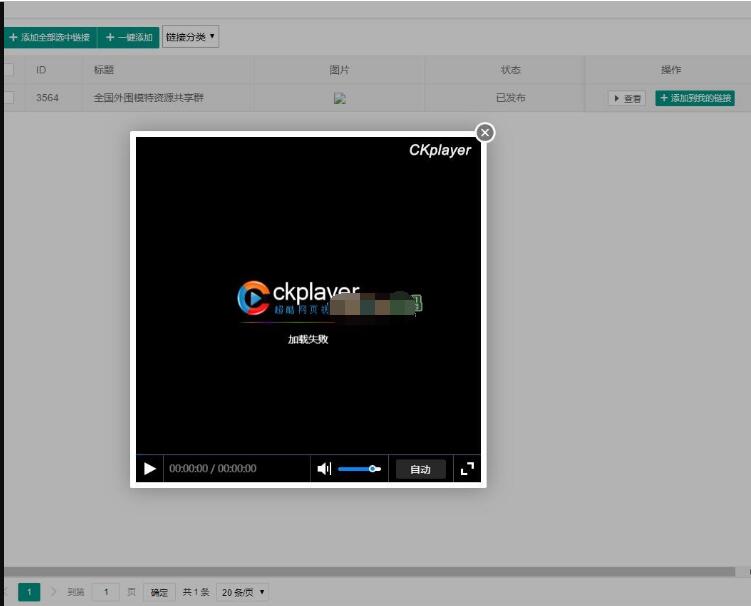This screenshot has width=751, height=606.
Task: Open the 链接分类 dropdown
Action: click(191, 37)
